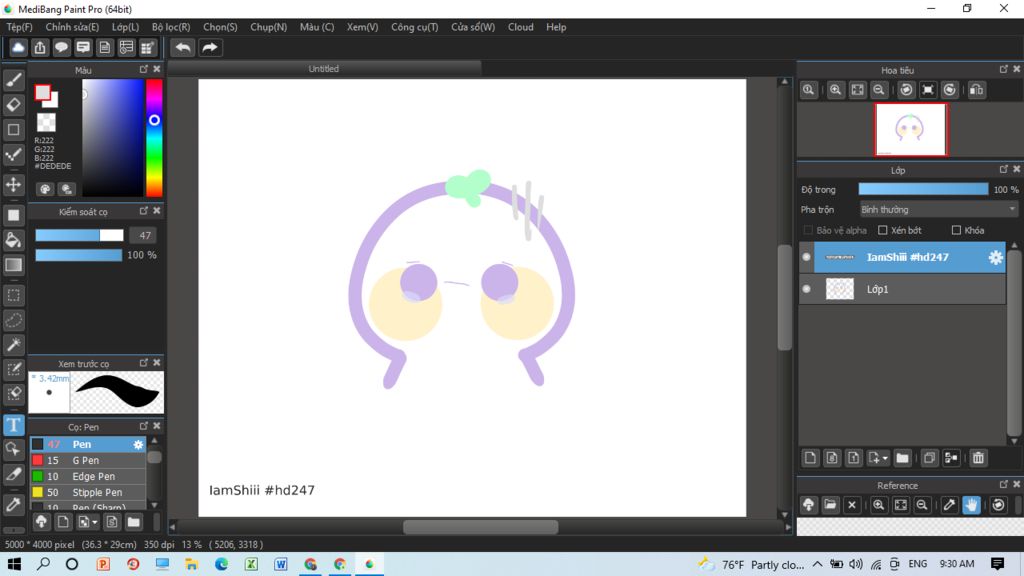This screenshot has height=576, width=1024.
Task: Pop out the Màu color panel
Action: click(x=144, y=69)
